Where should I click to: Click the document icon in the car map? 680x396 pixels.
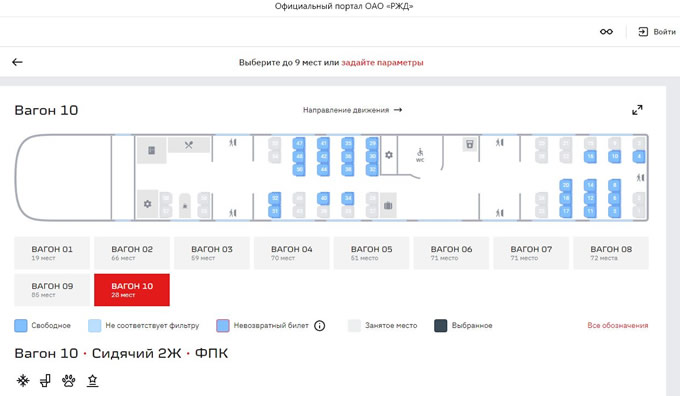(151, 150)
